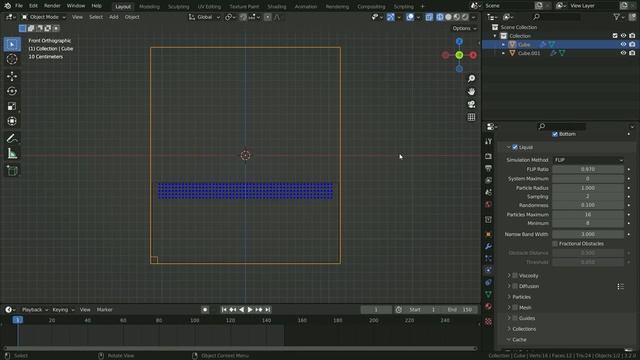Add a new workspace with plus button
The image size is (640, 360).
pyautogui.click(x=422, y=7)
